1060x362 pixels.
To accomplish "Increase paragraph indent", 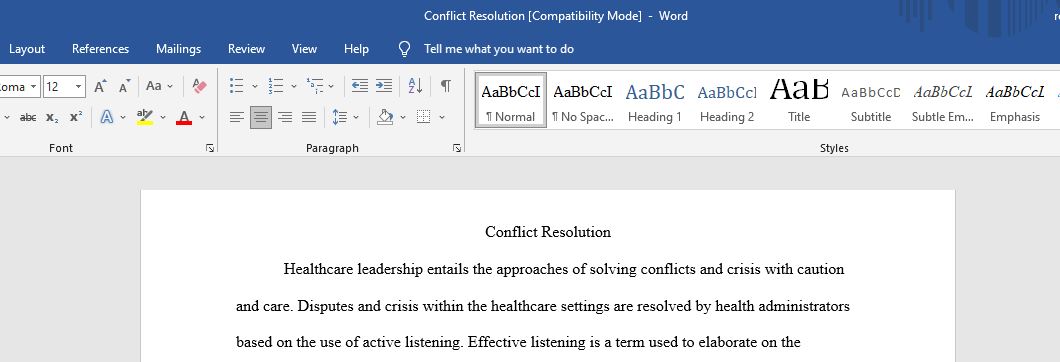I will (x=384, y=86).
